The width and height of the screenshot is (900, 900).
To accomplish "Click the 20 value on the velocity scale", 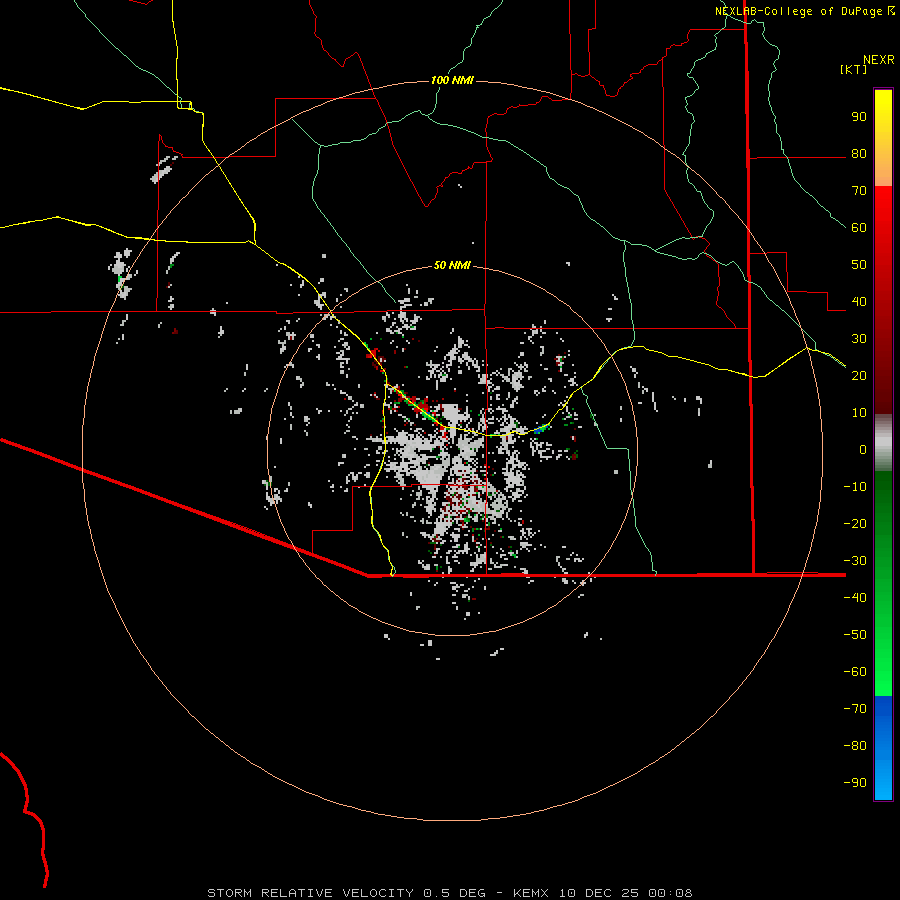I will (x=859, y=376).
